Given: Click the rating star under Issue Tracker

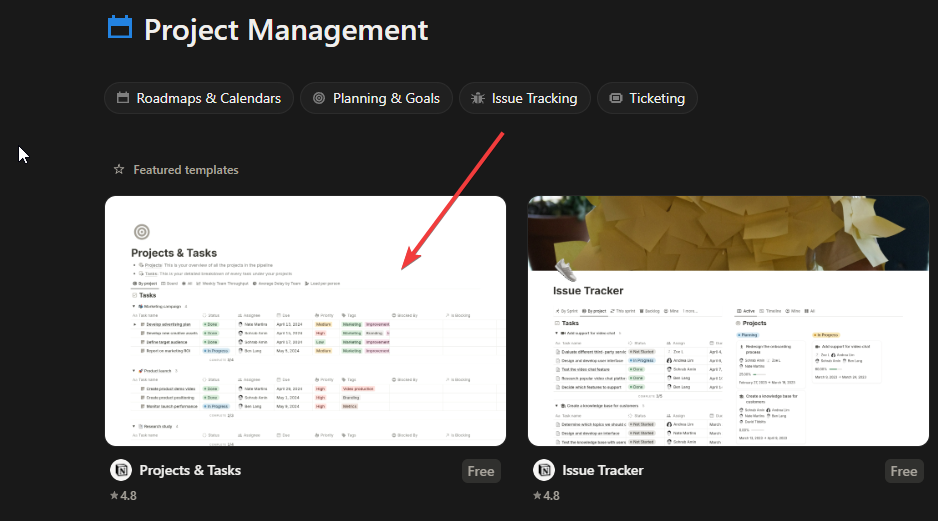Looking at the screenshot, I should [537, 495].
